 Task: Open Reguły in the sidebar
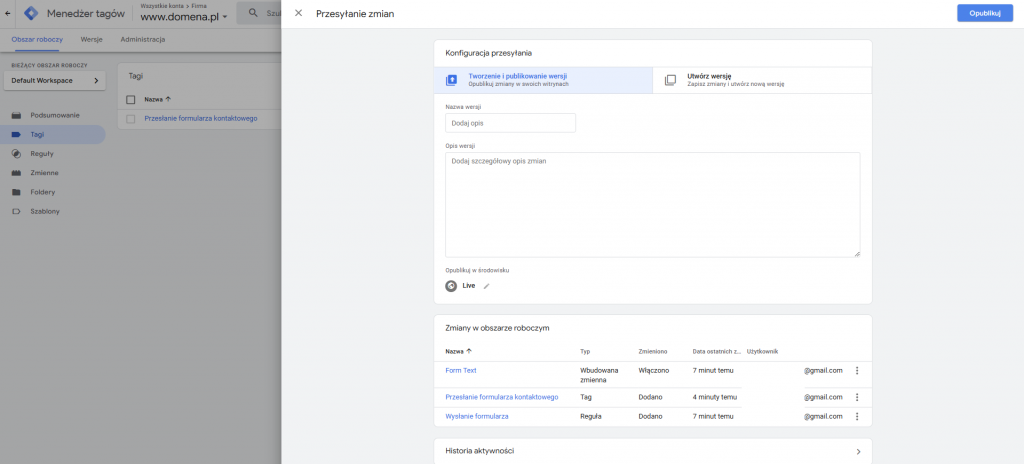(x=52, y=154)
